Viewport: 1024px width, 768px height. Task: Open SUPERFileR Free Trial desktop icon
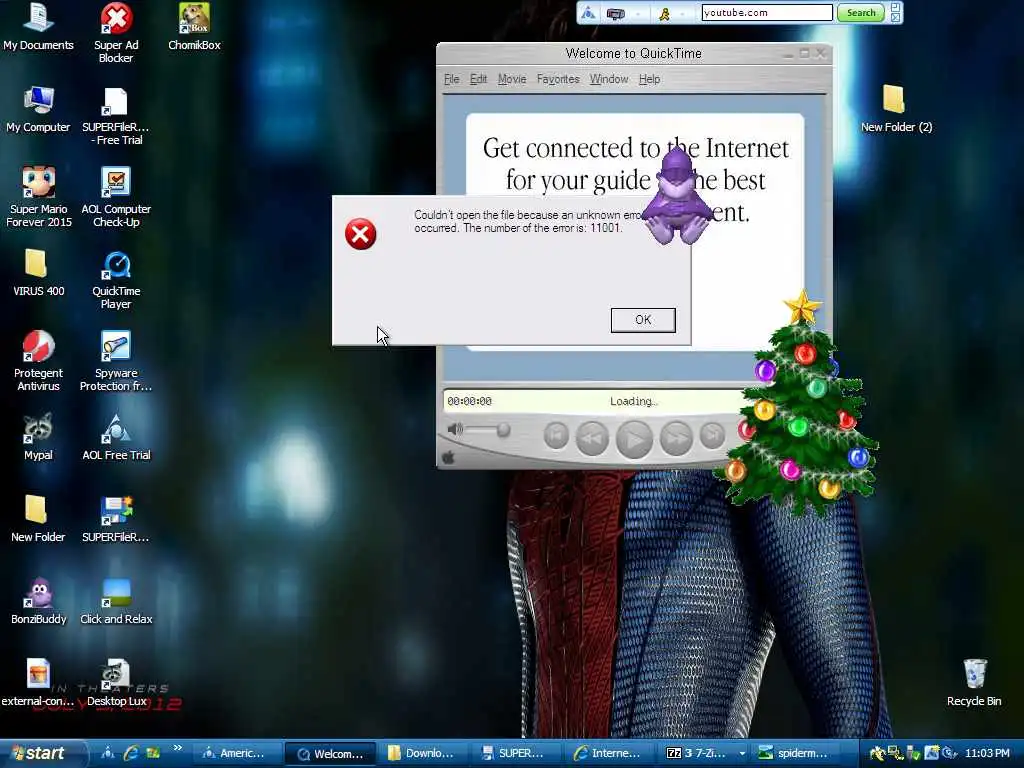pyautogui.click(x=116, y=116)
